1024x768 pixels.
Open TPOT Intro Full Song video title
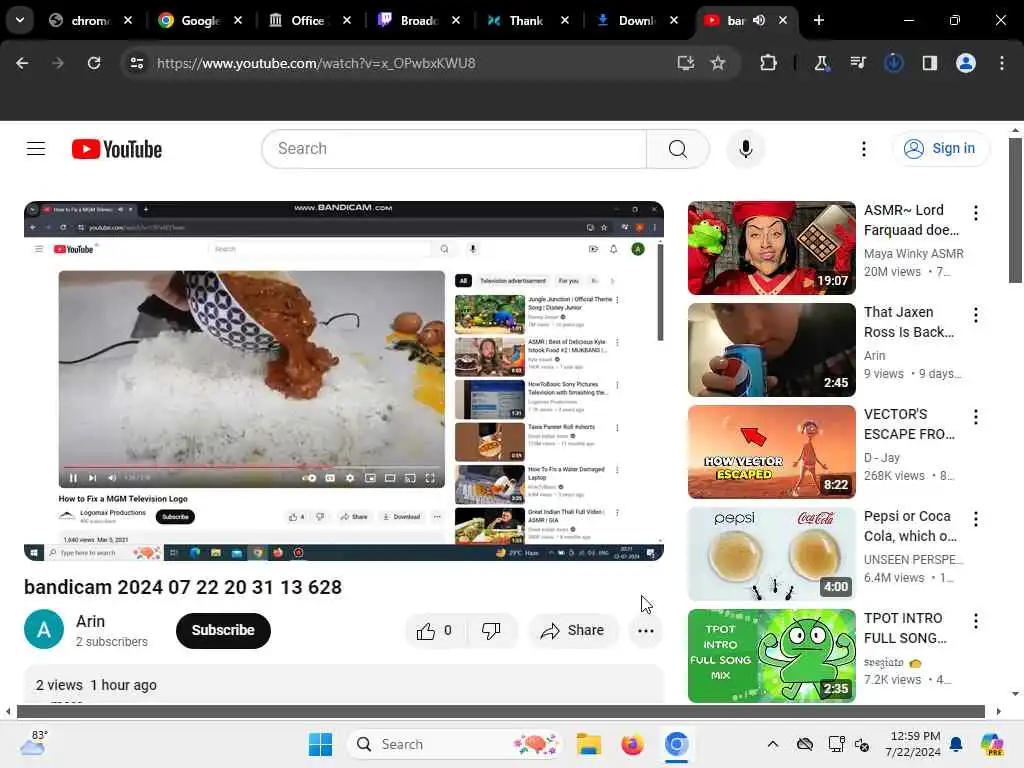905,628
